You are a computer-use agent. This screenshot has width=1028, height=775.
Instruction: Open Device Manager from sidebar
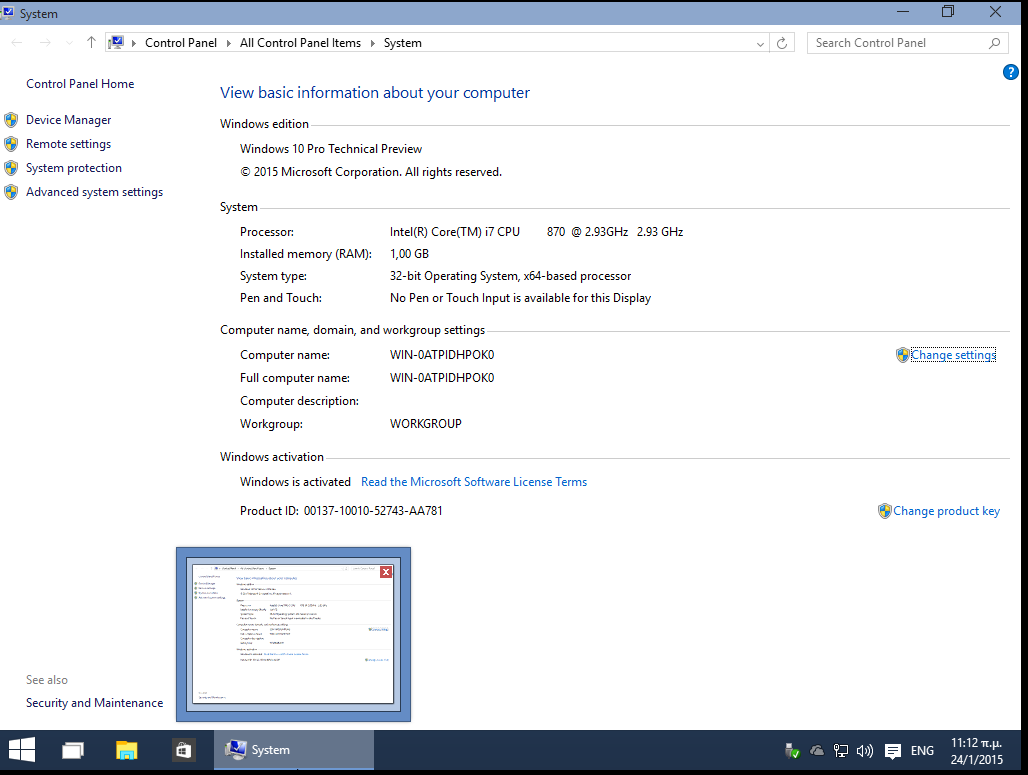click(68, 120)
